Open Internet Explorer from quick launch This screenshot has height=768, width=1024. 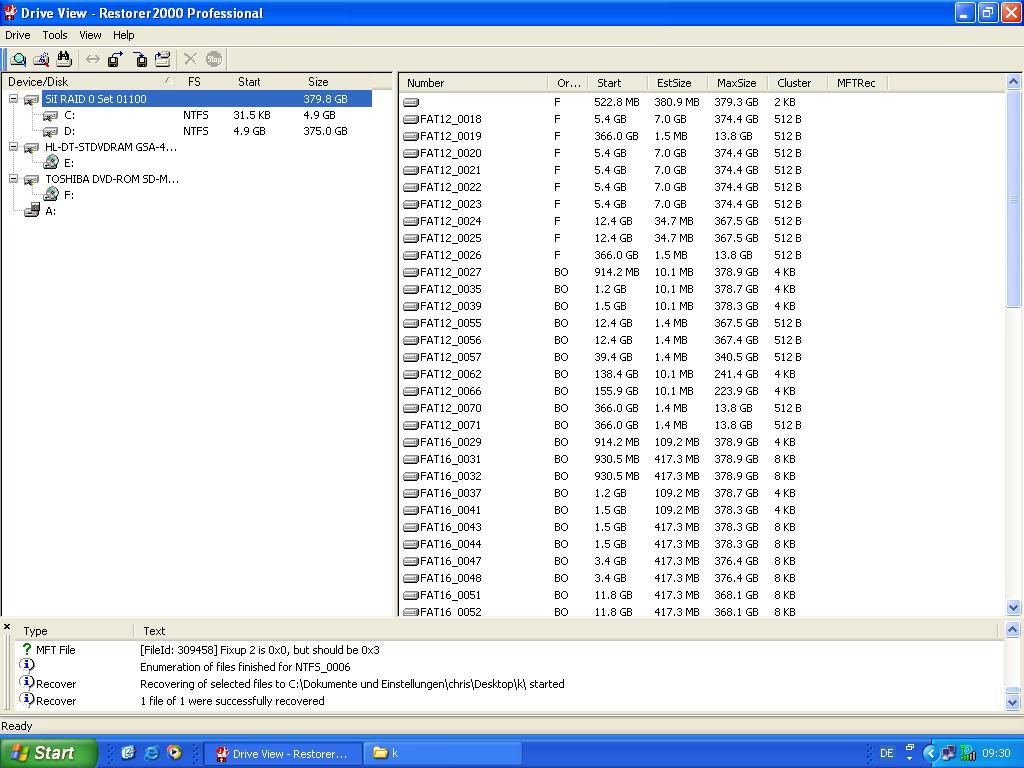(152, 753)
